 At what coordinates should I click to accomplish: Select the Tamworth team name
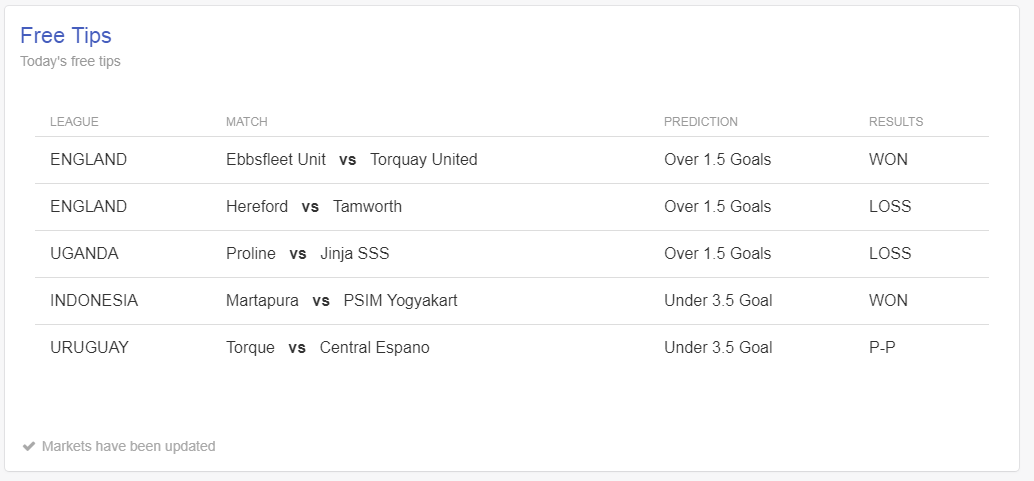(367, 207)
